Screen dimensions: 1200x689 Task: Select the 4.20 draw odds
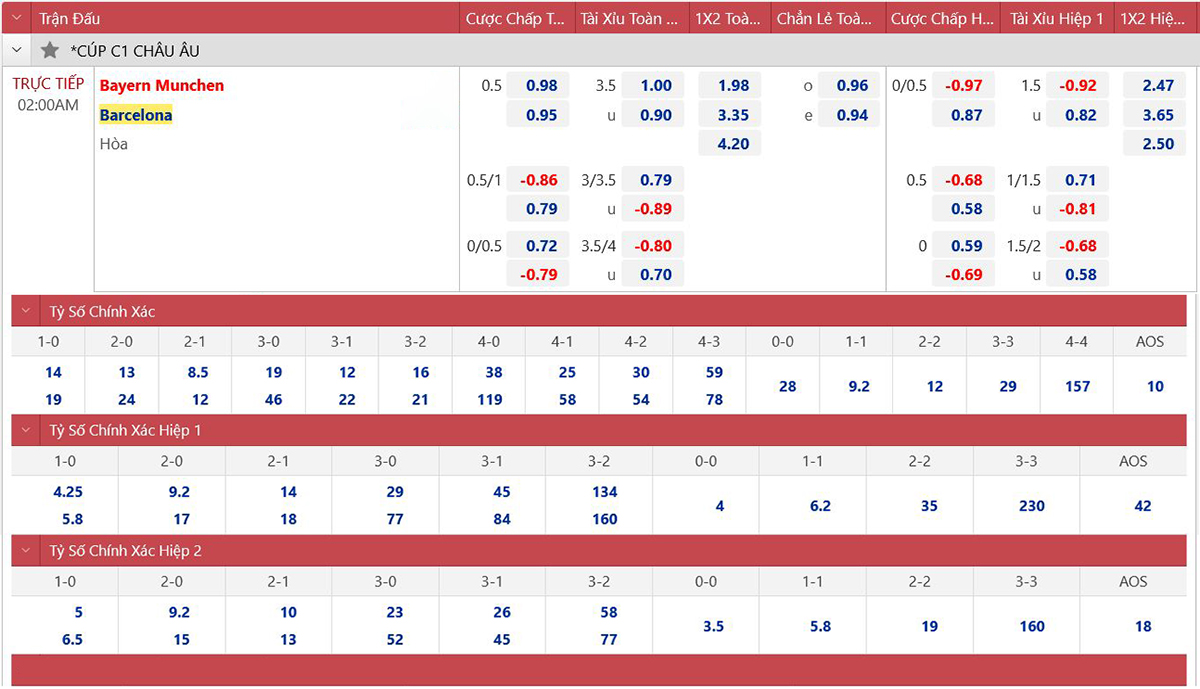[733, 144]
